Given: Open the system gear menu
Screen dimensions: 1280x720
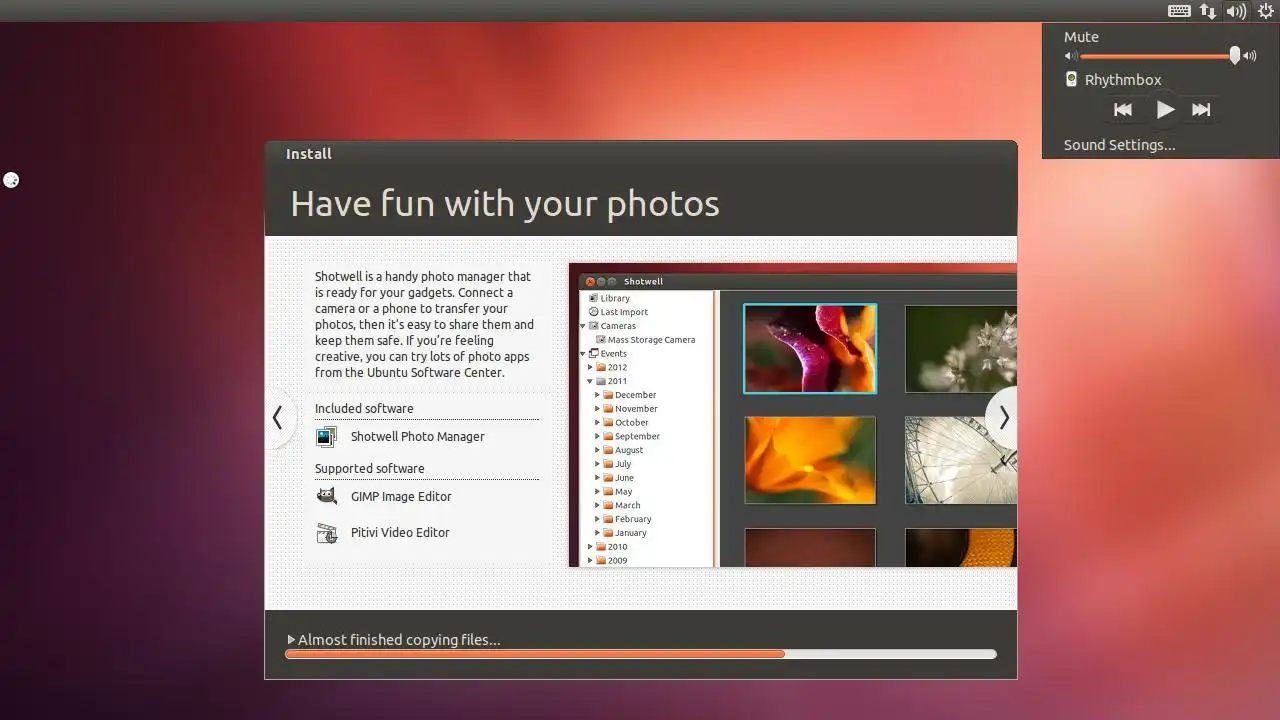Looking at the screenshot, I should point(1265,11).
